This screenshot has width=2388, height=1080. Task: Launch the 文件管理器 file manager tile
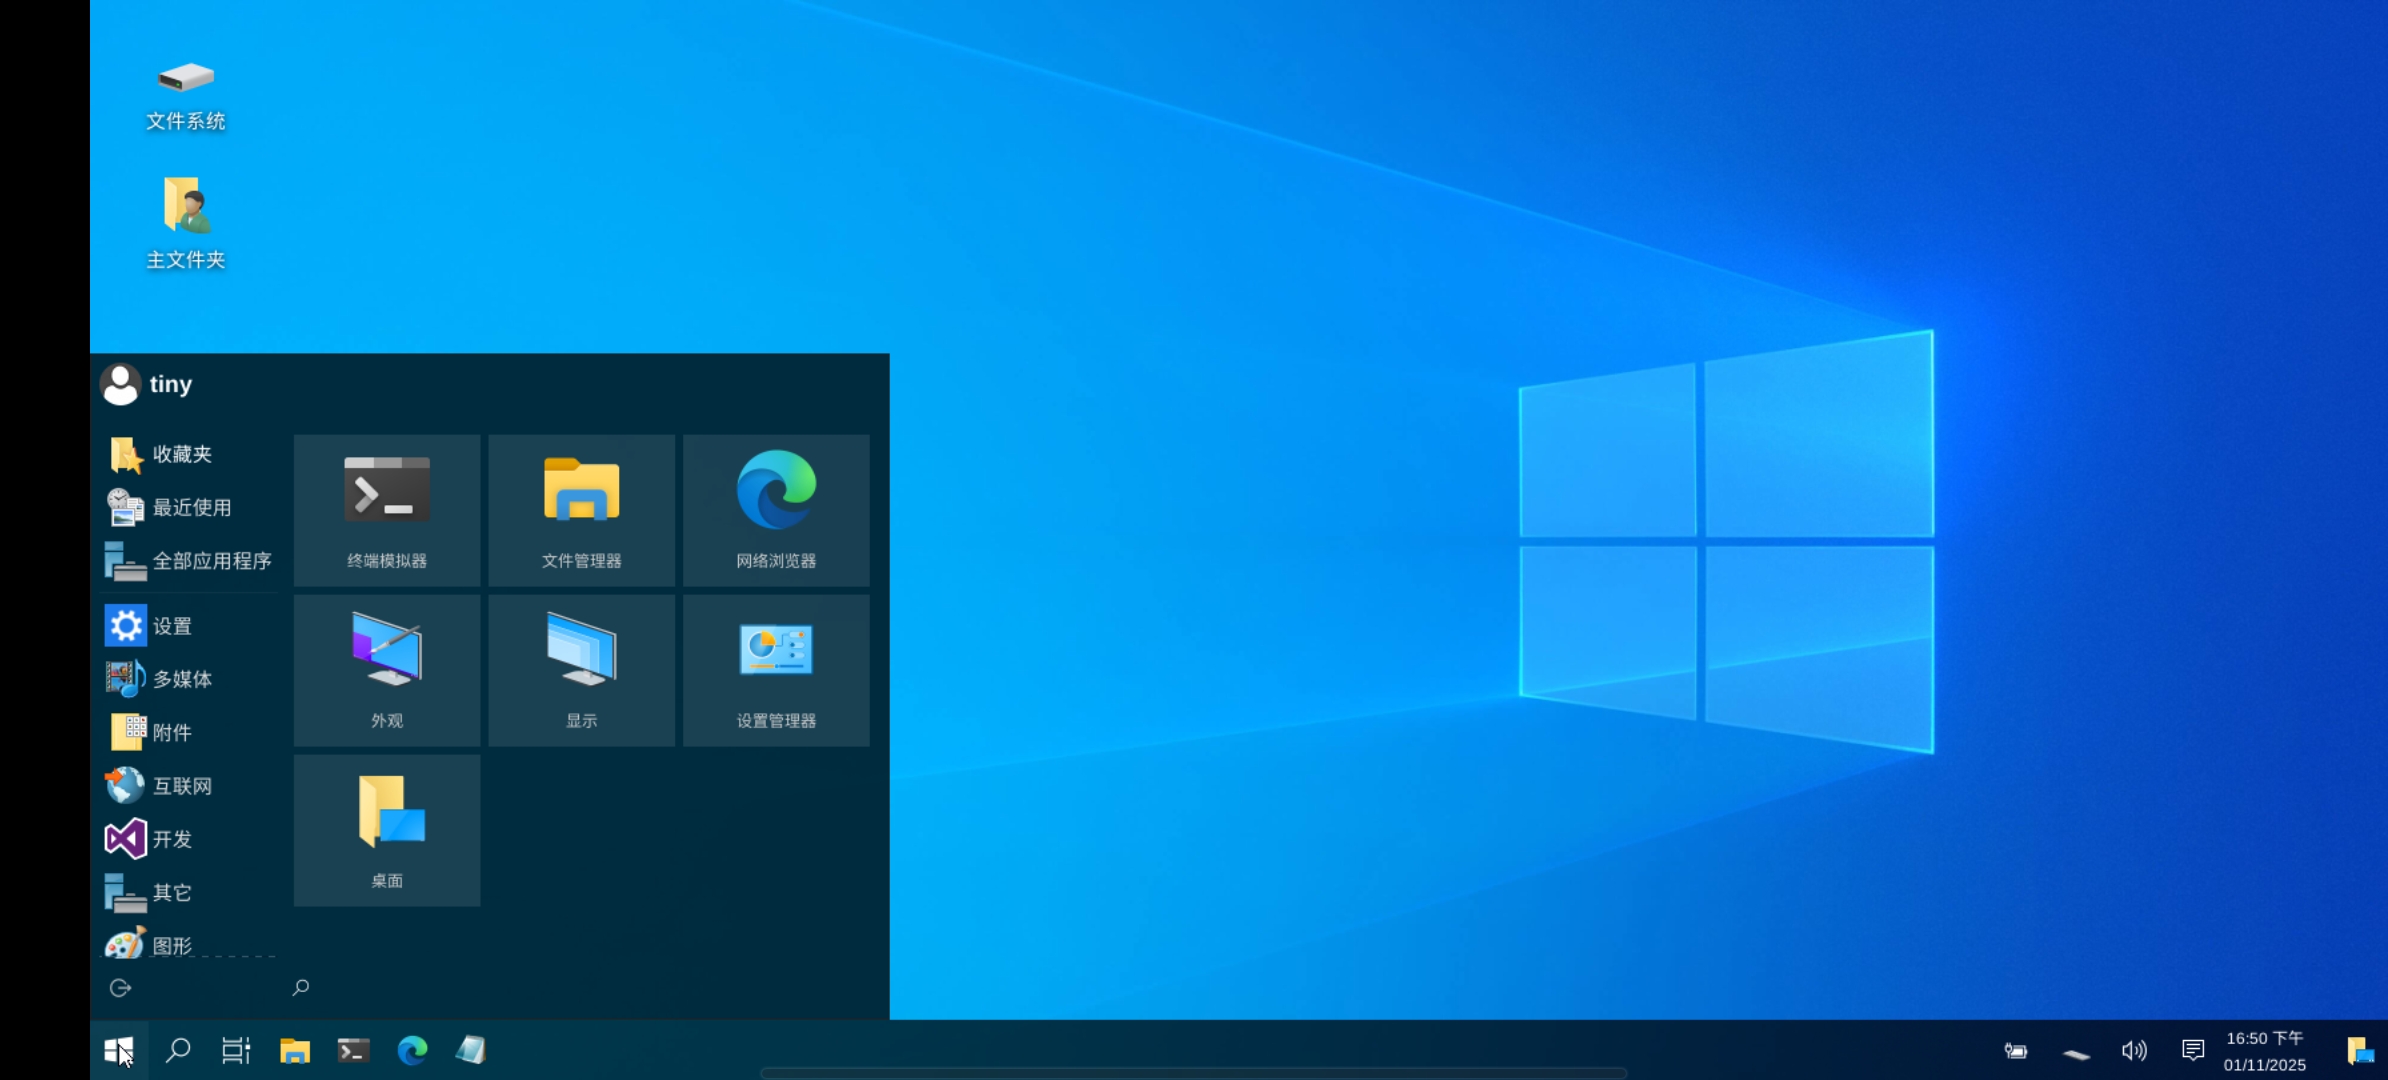pyautogui.click(x=581, y=510)
